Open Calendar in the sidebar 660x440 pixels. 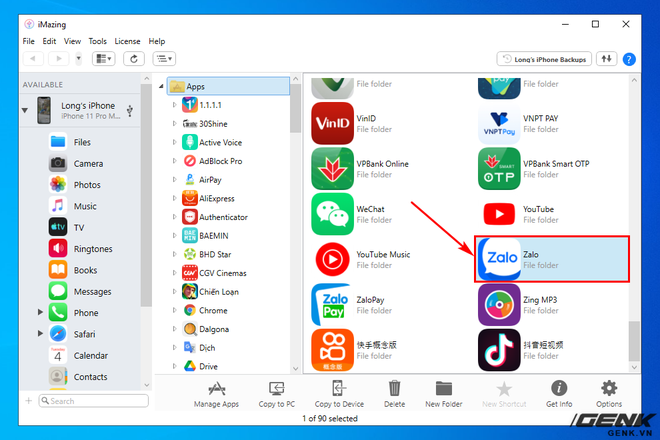tap(90, 356)
